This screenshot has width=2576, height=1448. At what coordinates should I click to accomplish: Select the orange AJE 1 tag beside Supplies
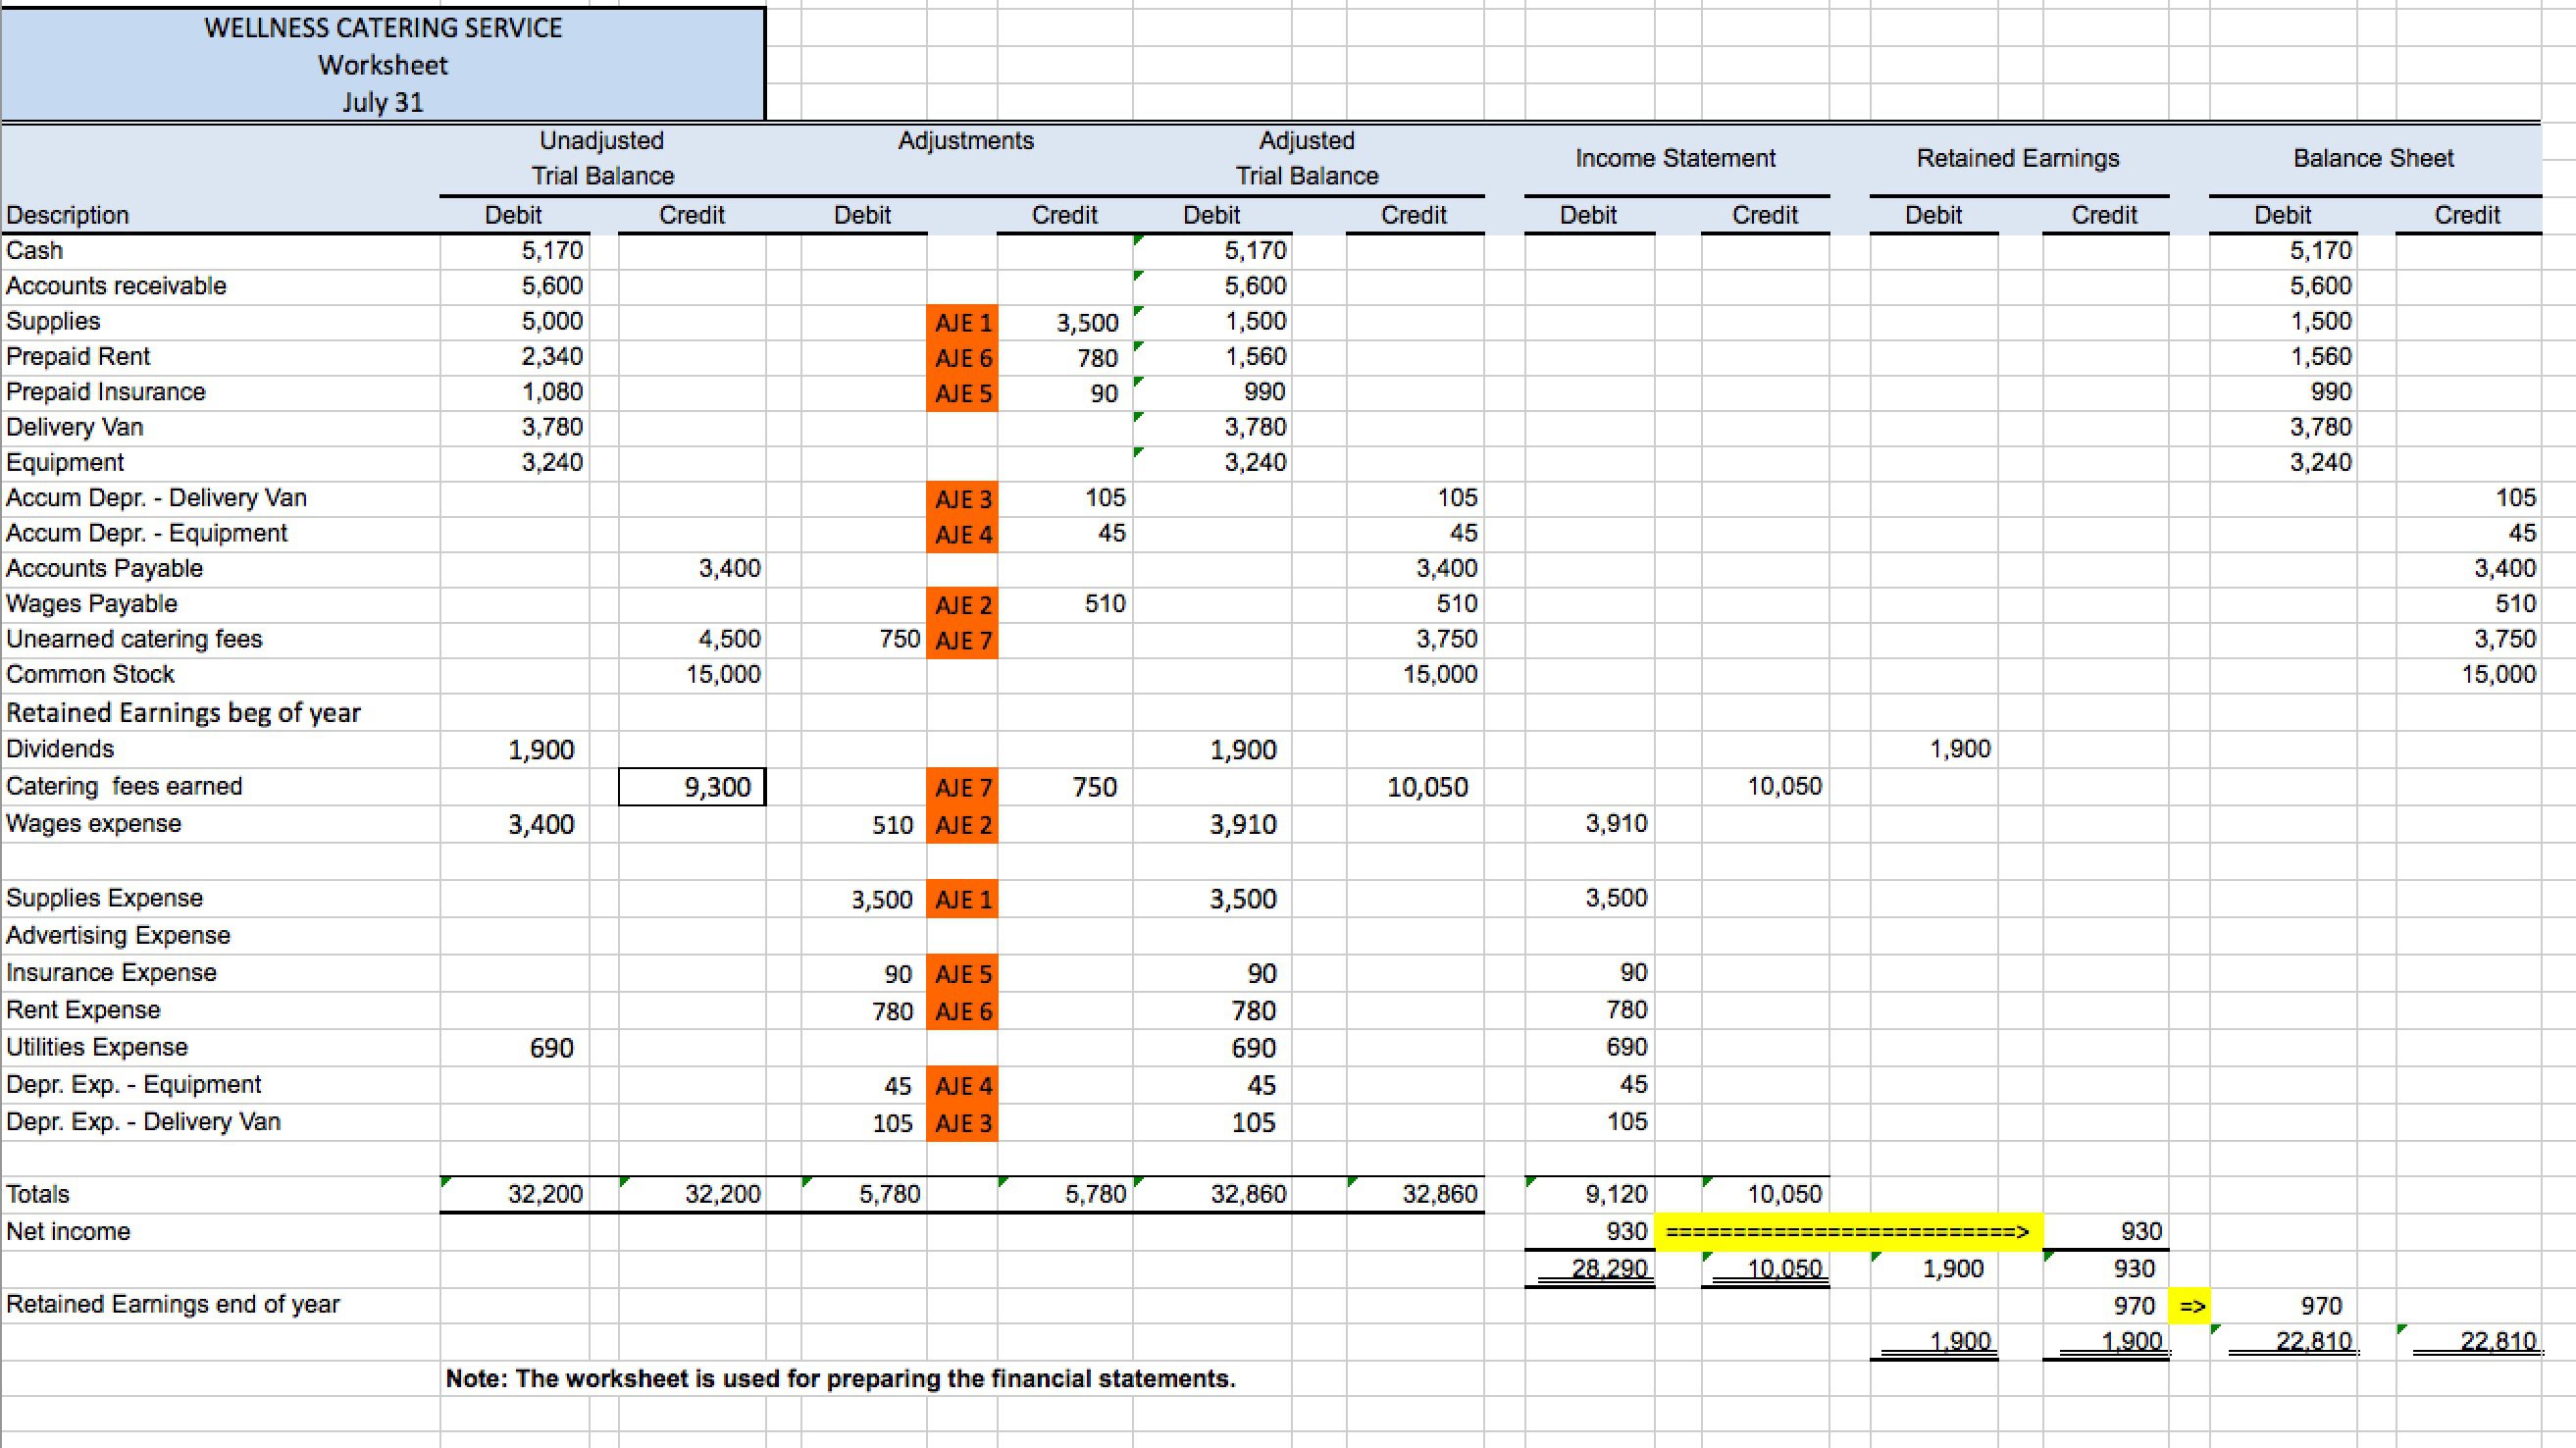[962, 322]
